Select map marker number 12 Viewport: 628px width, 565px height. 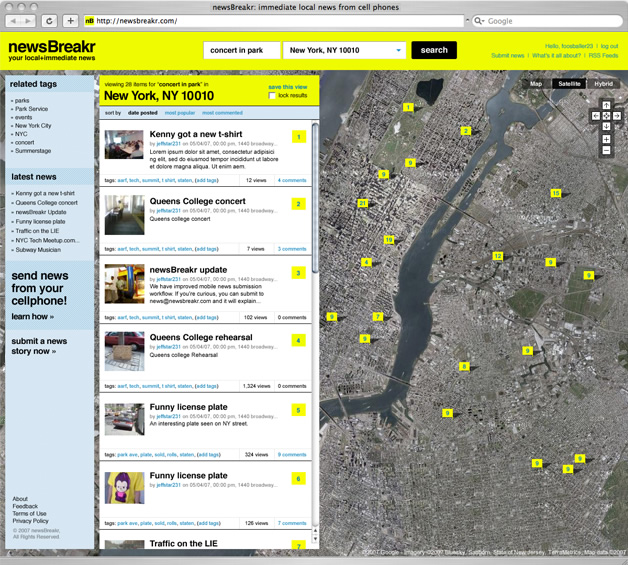(497, 255)
